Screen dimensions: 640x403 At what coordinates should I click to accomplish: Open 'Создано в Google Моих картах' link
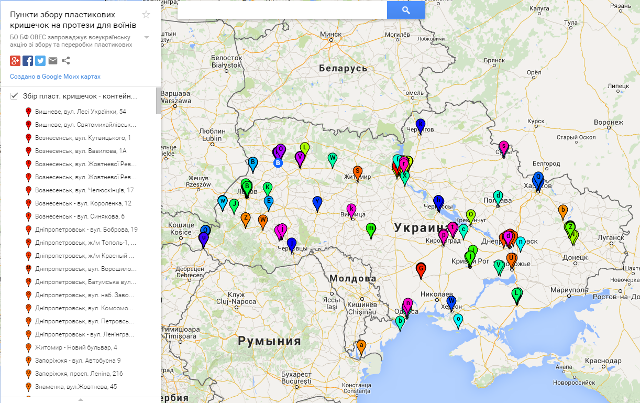[55, 76]
